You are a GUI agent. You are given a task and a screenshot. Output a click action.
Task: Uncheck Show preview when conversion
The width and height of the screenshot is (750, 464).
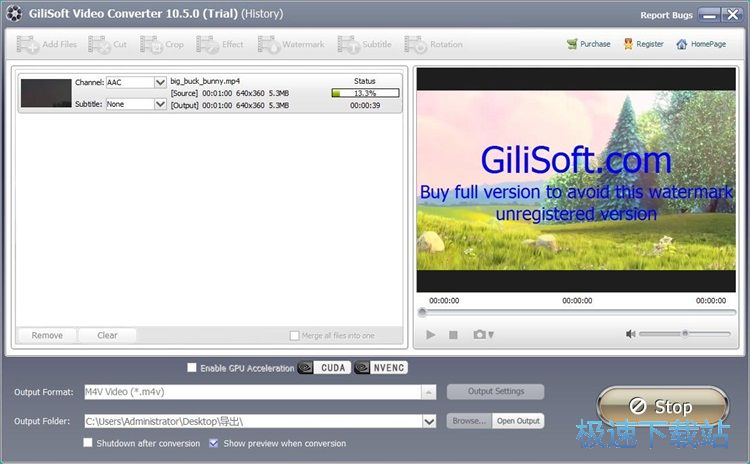click(213, 443)
